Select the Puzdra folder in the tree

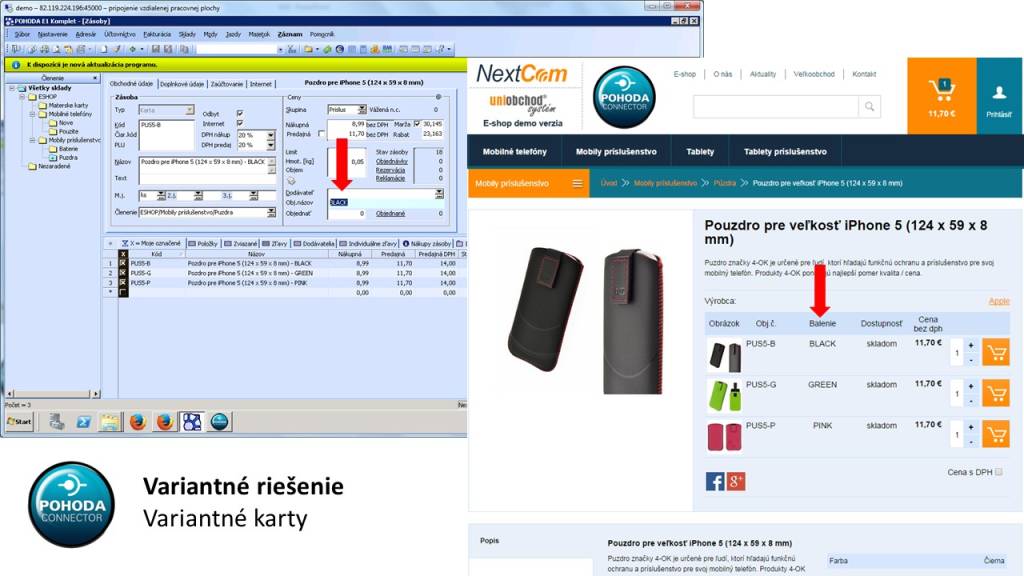click(x=69, y=157)
